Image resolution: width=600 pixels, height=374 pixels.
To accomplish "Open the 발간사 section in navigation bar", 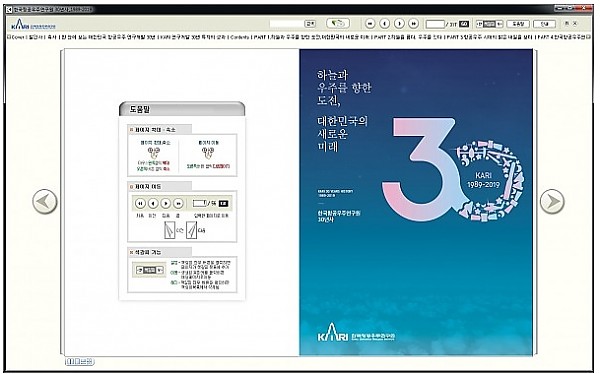I will (x=35, y=37).
